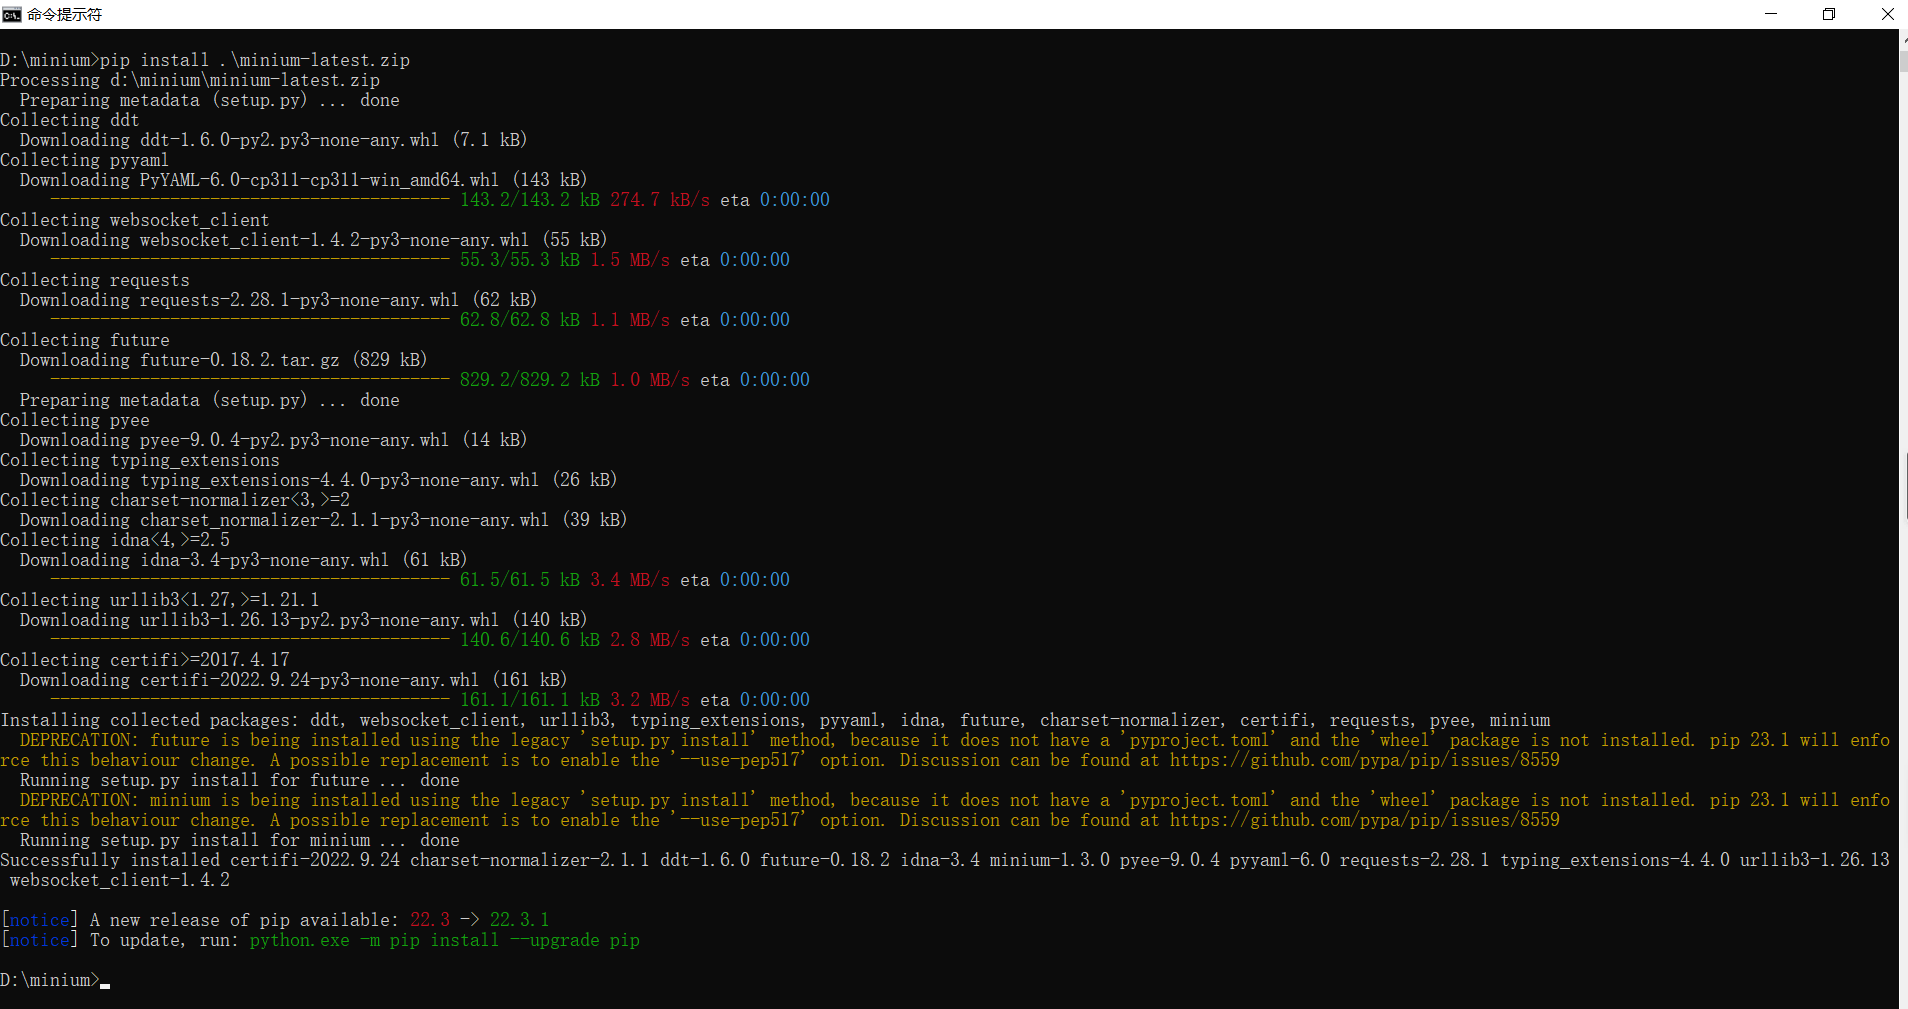Viewport: 1908px width, 1009px height.
Task: Click the final 'D:\minium>' prompt
Action: pyautogui.click(x=50, y=980)
